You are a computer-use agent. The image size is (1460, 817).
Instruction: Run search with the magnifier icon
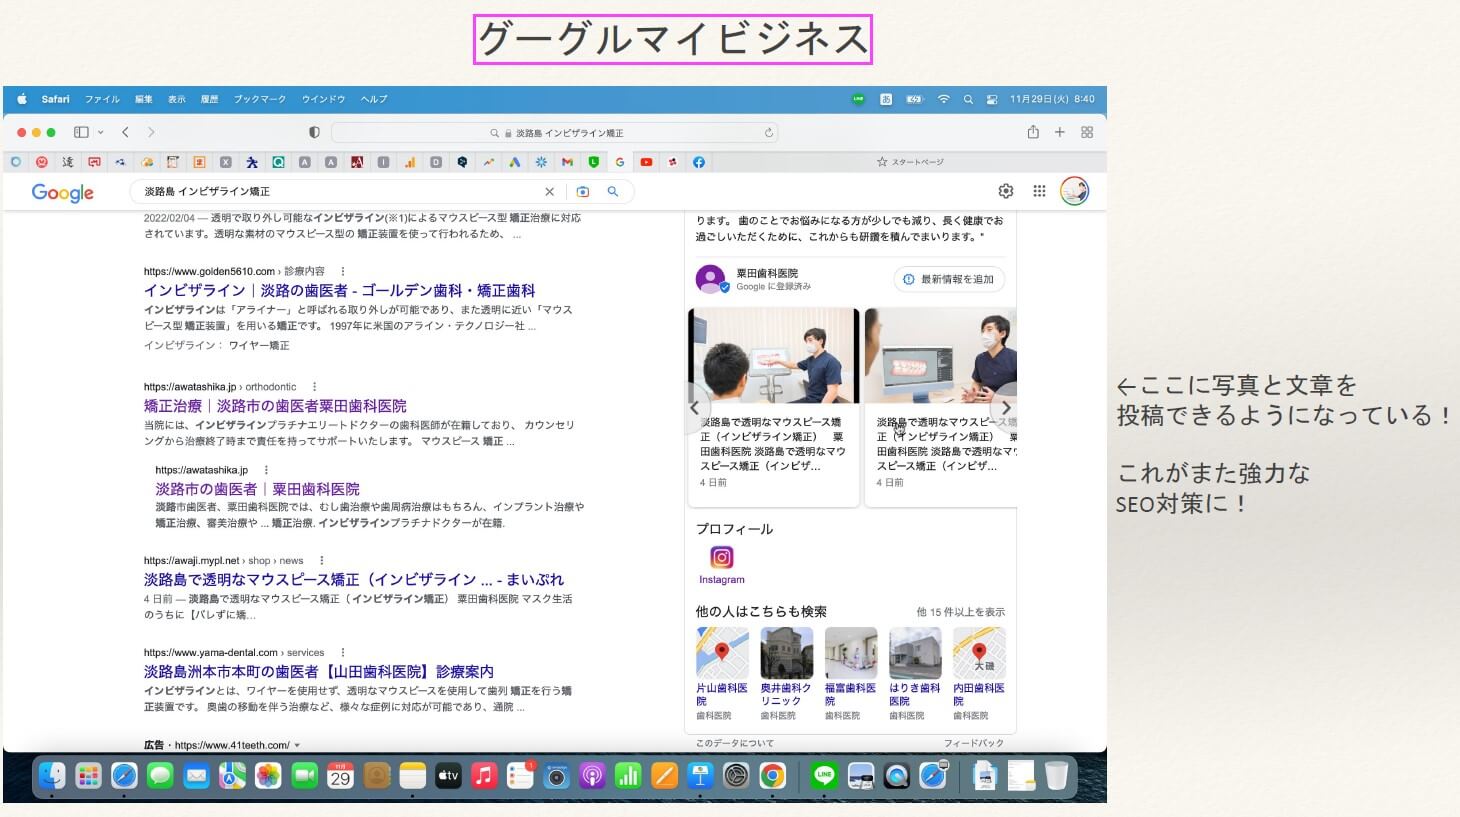(613, 191)
